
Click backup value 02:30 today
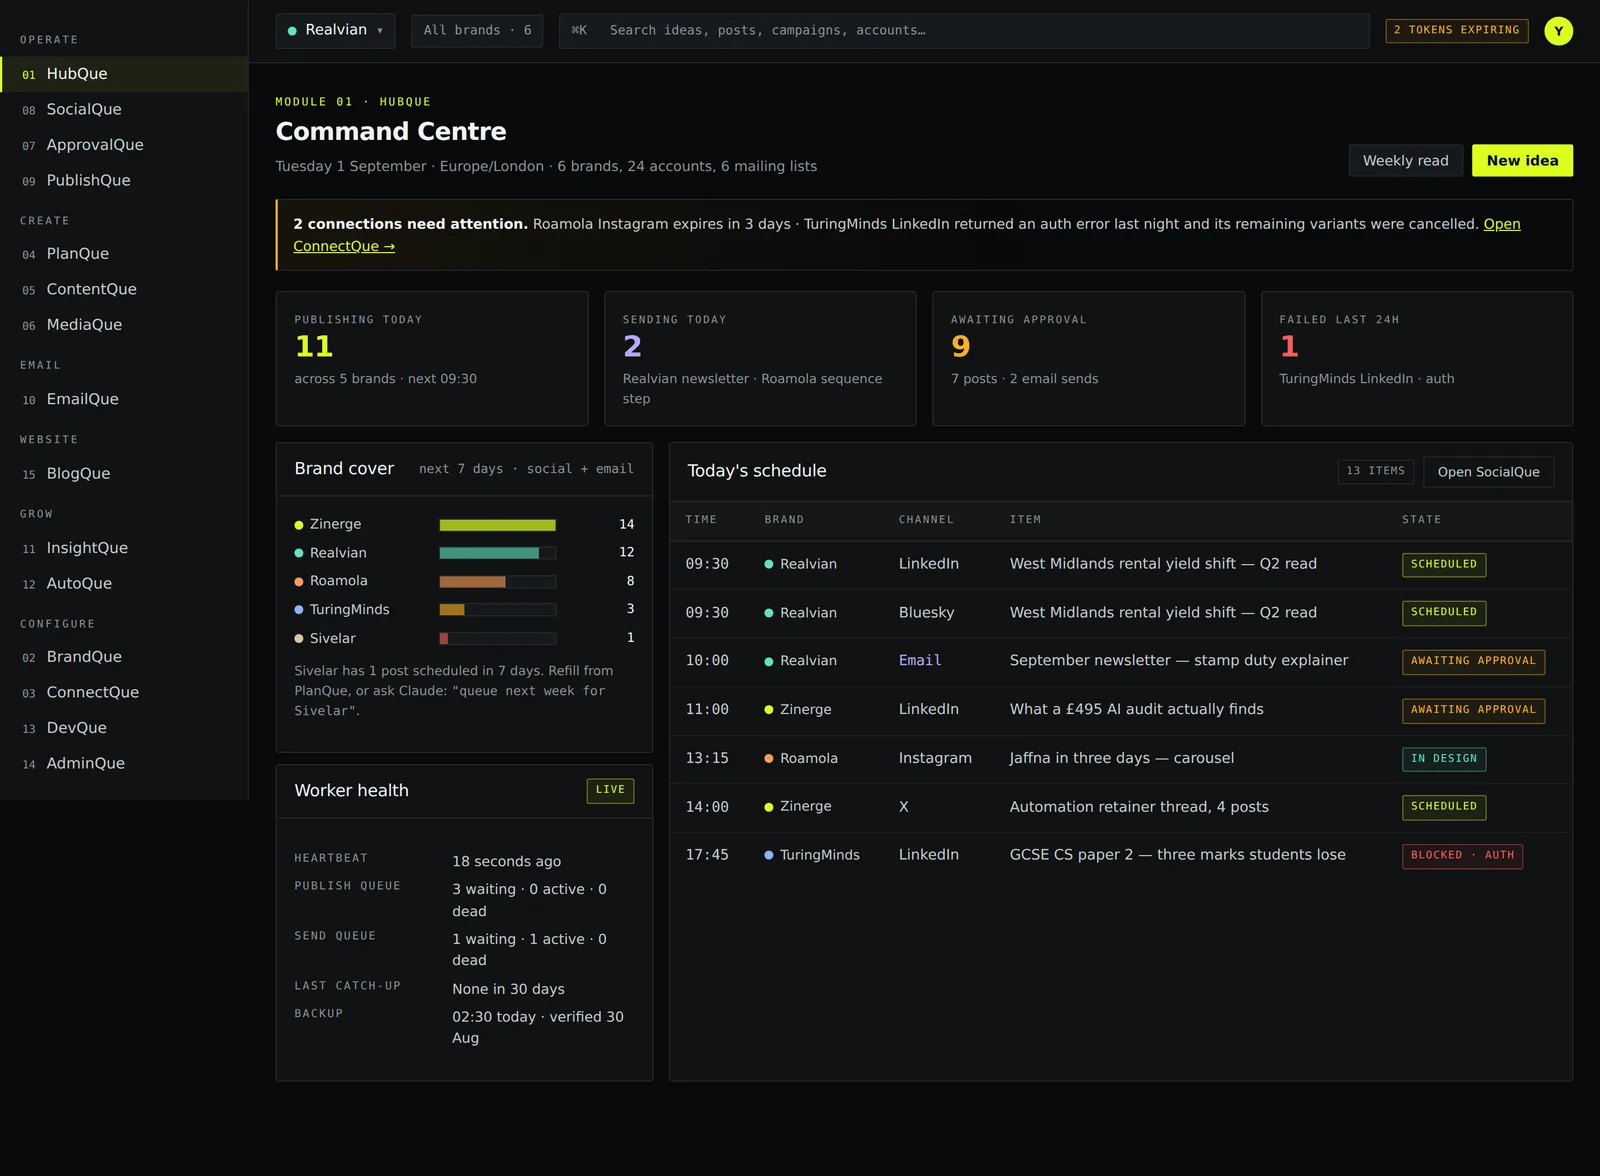[538, 1028]
